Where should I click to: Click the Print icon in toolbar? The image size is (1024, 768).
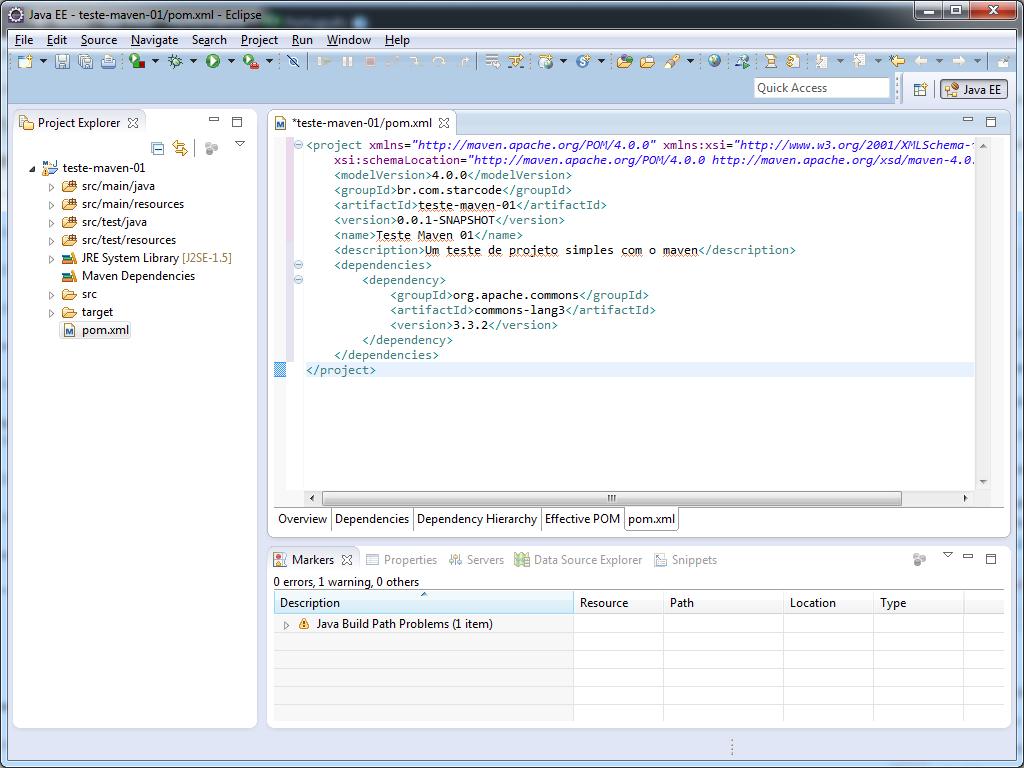(108, 61)
